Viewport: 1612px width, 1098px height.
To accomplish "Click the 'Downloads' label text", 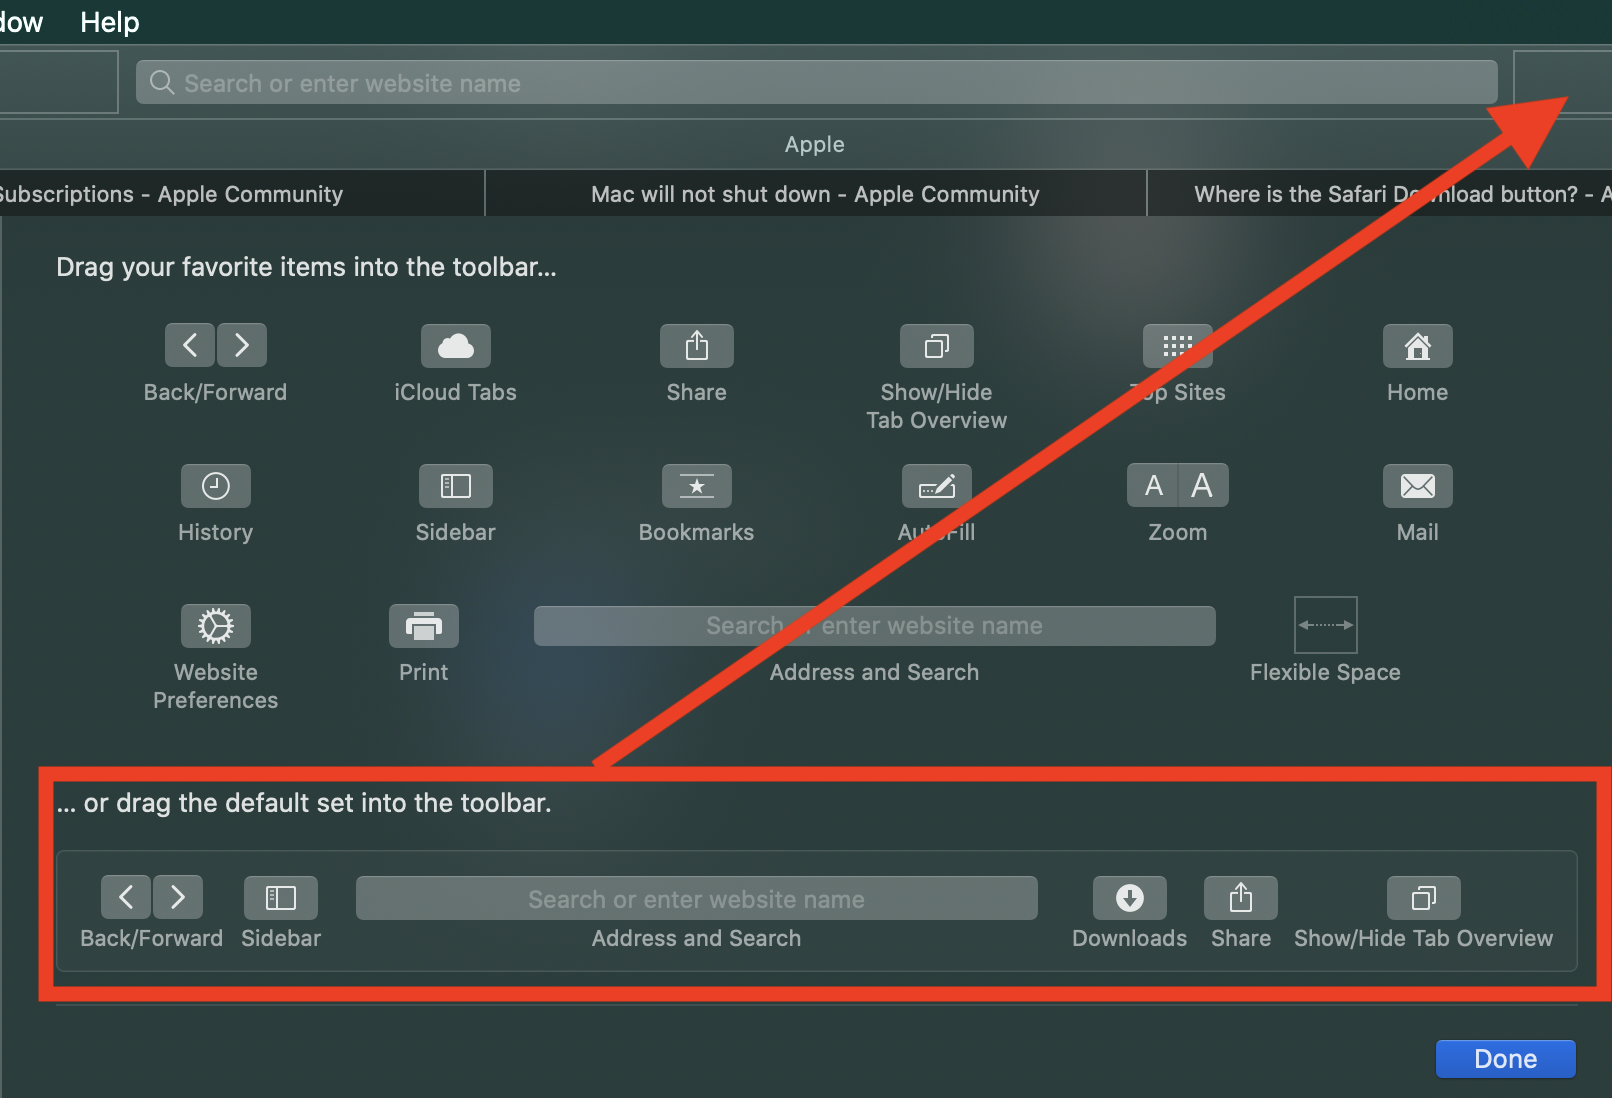I will (x=1130, y=938).
